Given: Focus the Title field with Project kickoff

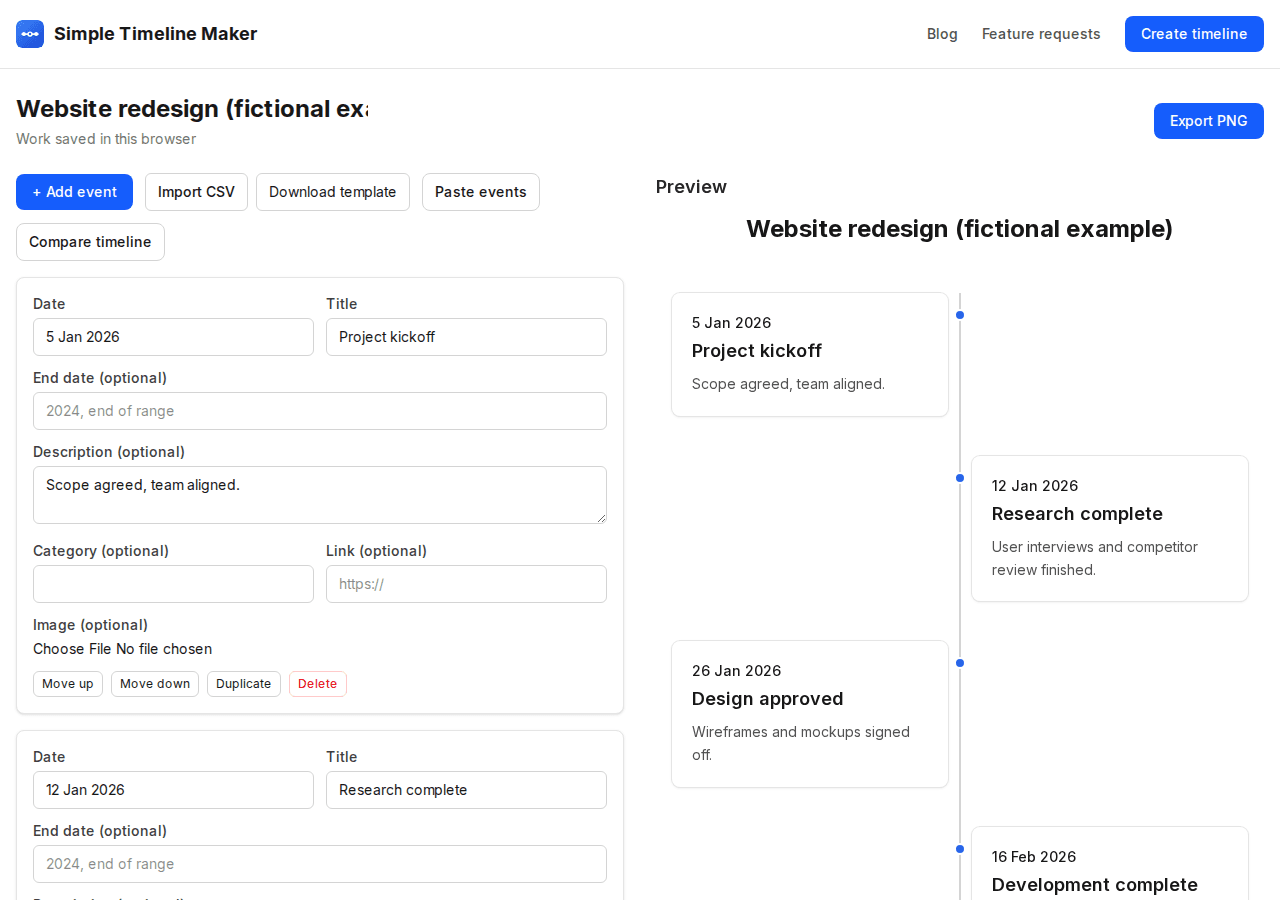Looking at the screenshot, I should click(466, 337).
